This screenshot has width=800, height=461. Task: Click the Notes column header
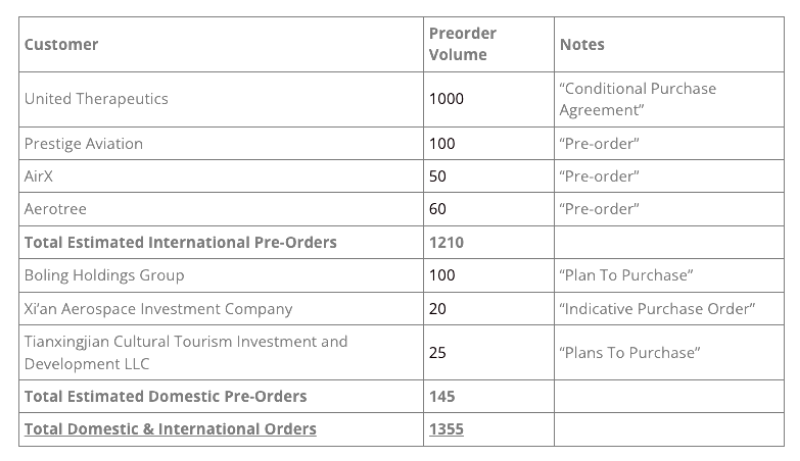pos(582,45)
